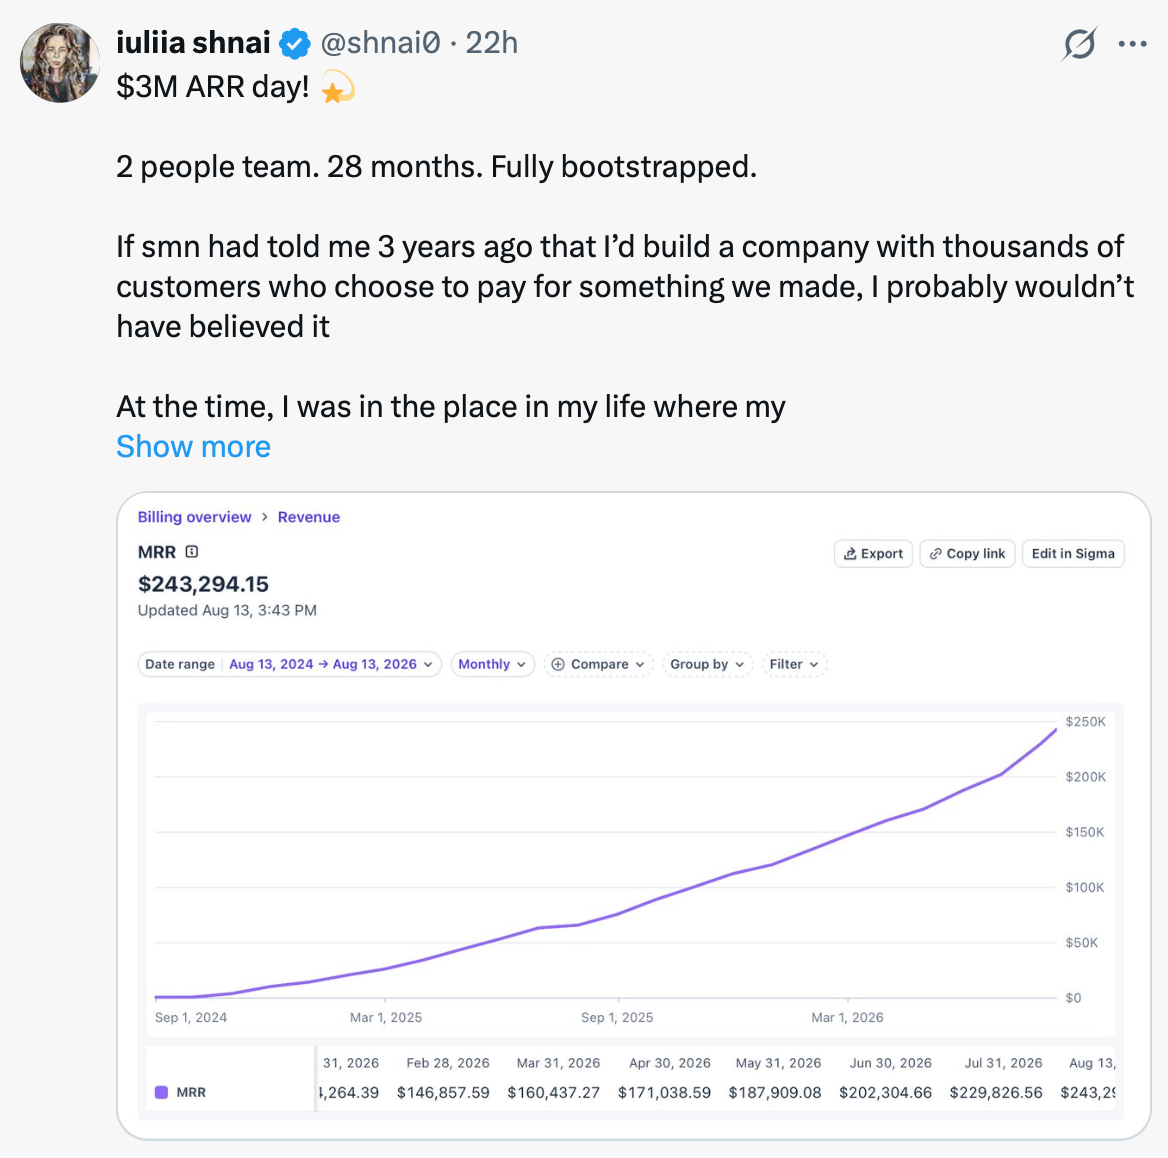Open the three-dot more options menu
The height and width of the screenshot is (1158, 1168).
tap(1132, 44)
